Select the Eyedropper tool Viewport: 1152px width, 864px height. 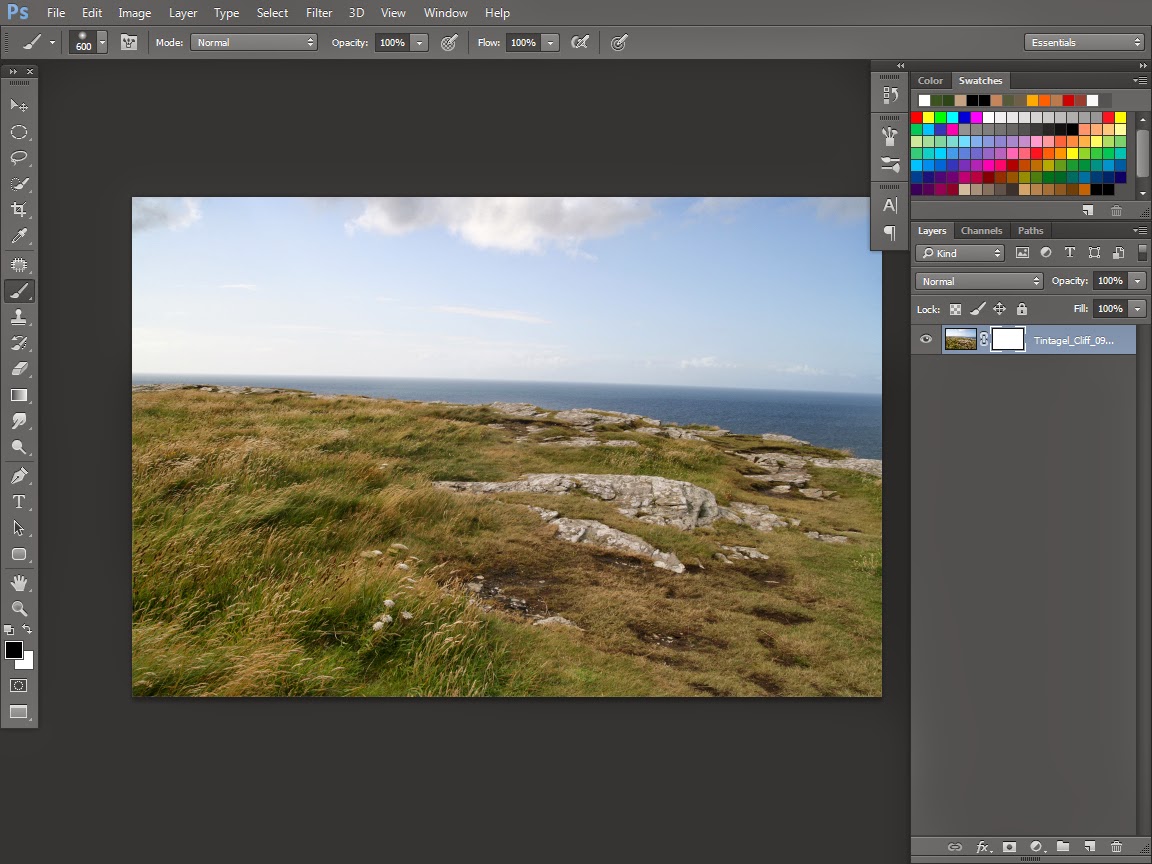point(18,237)
